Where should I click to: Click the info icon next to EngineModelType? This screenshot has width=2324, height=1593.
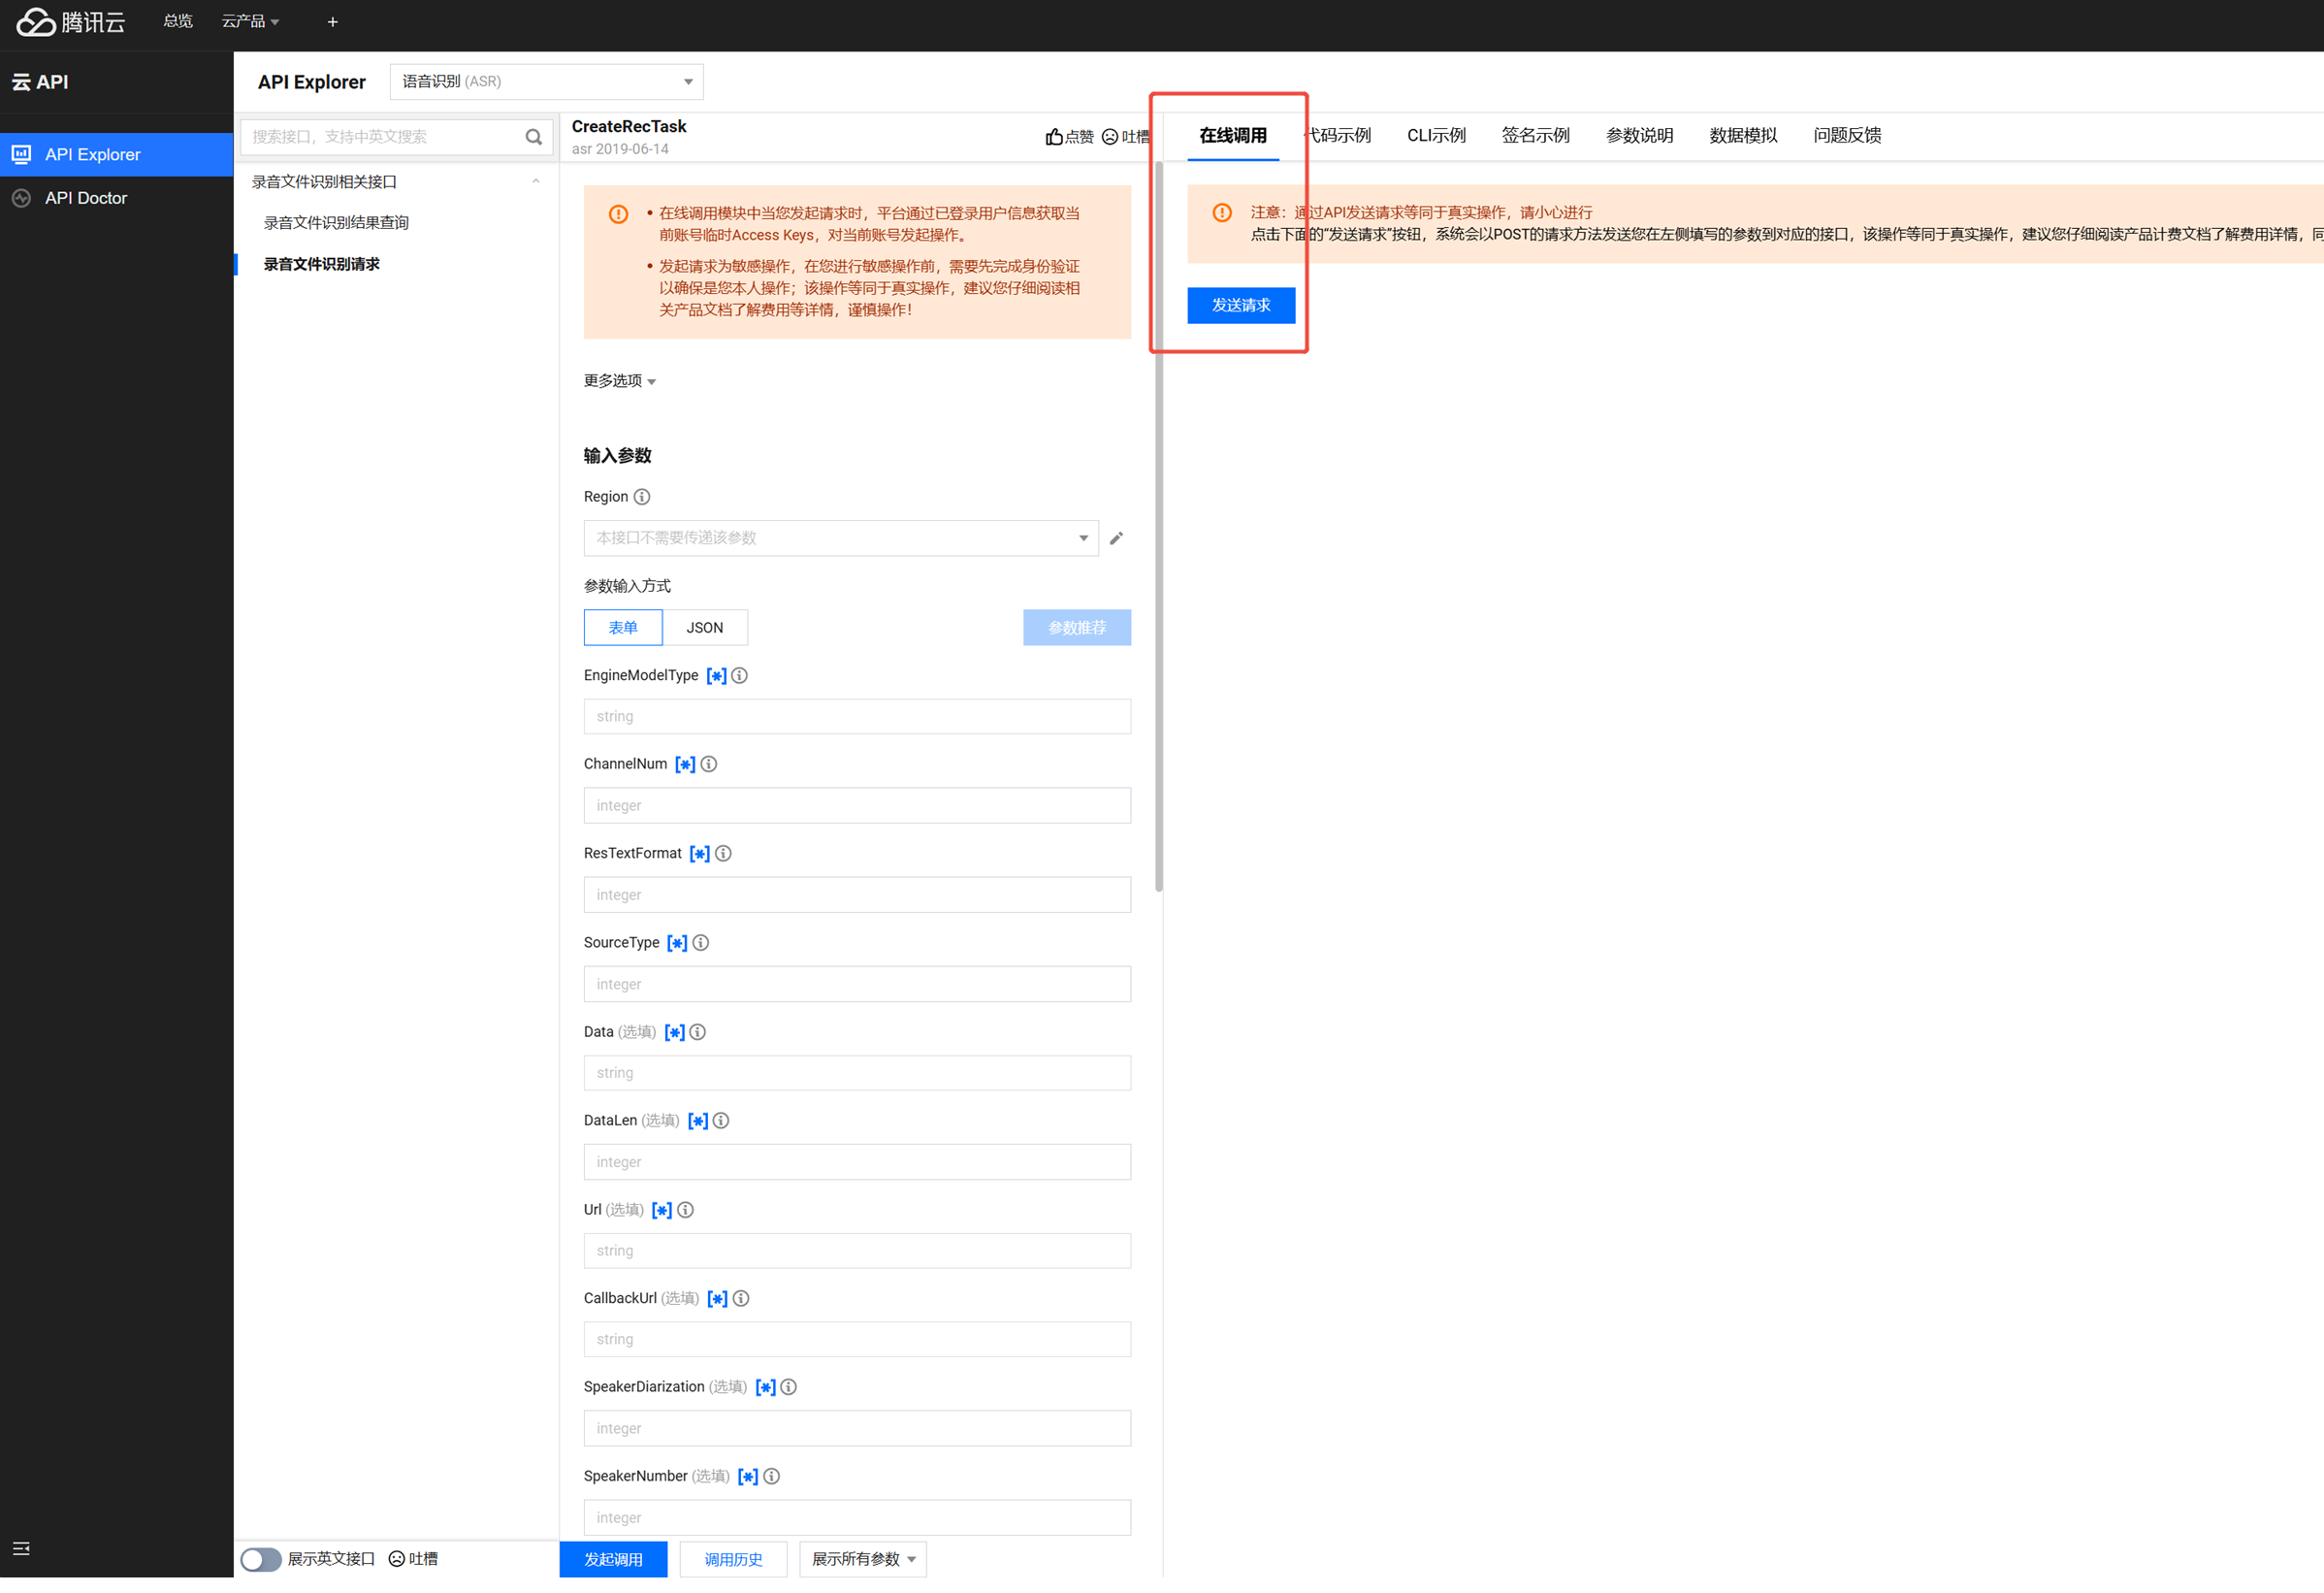(739, 675)
